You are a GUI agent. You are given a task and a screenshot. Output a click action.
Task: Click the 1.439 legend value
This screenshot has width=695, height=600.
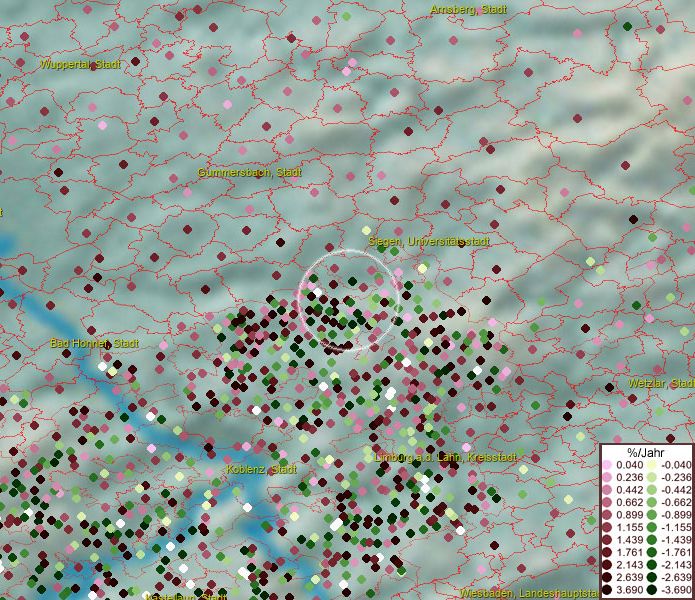(629, 540)
